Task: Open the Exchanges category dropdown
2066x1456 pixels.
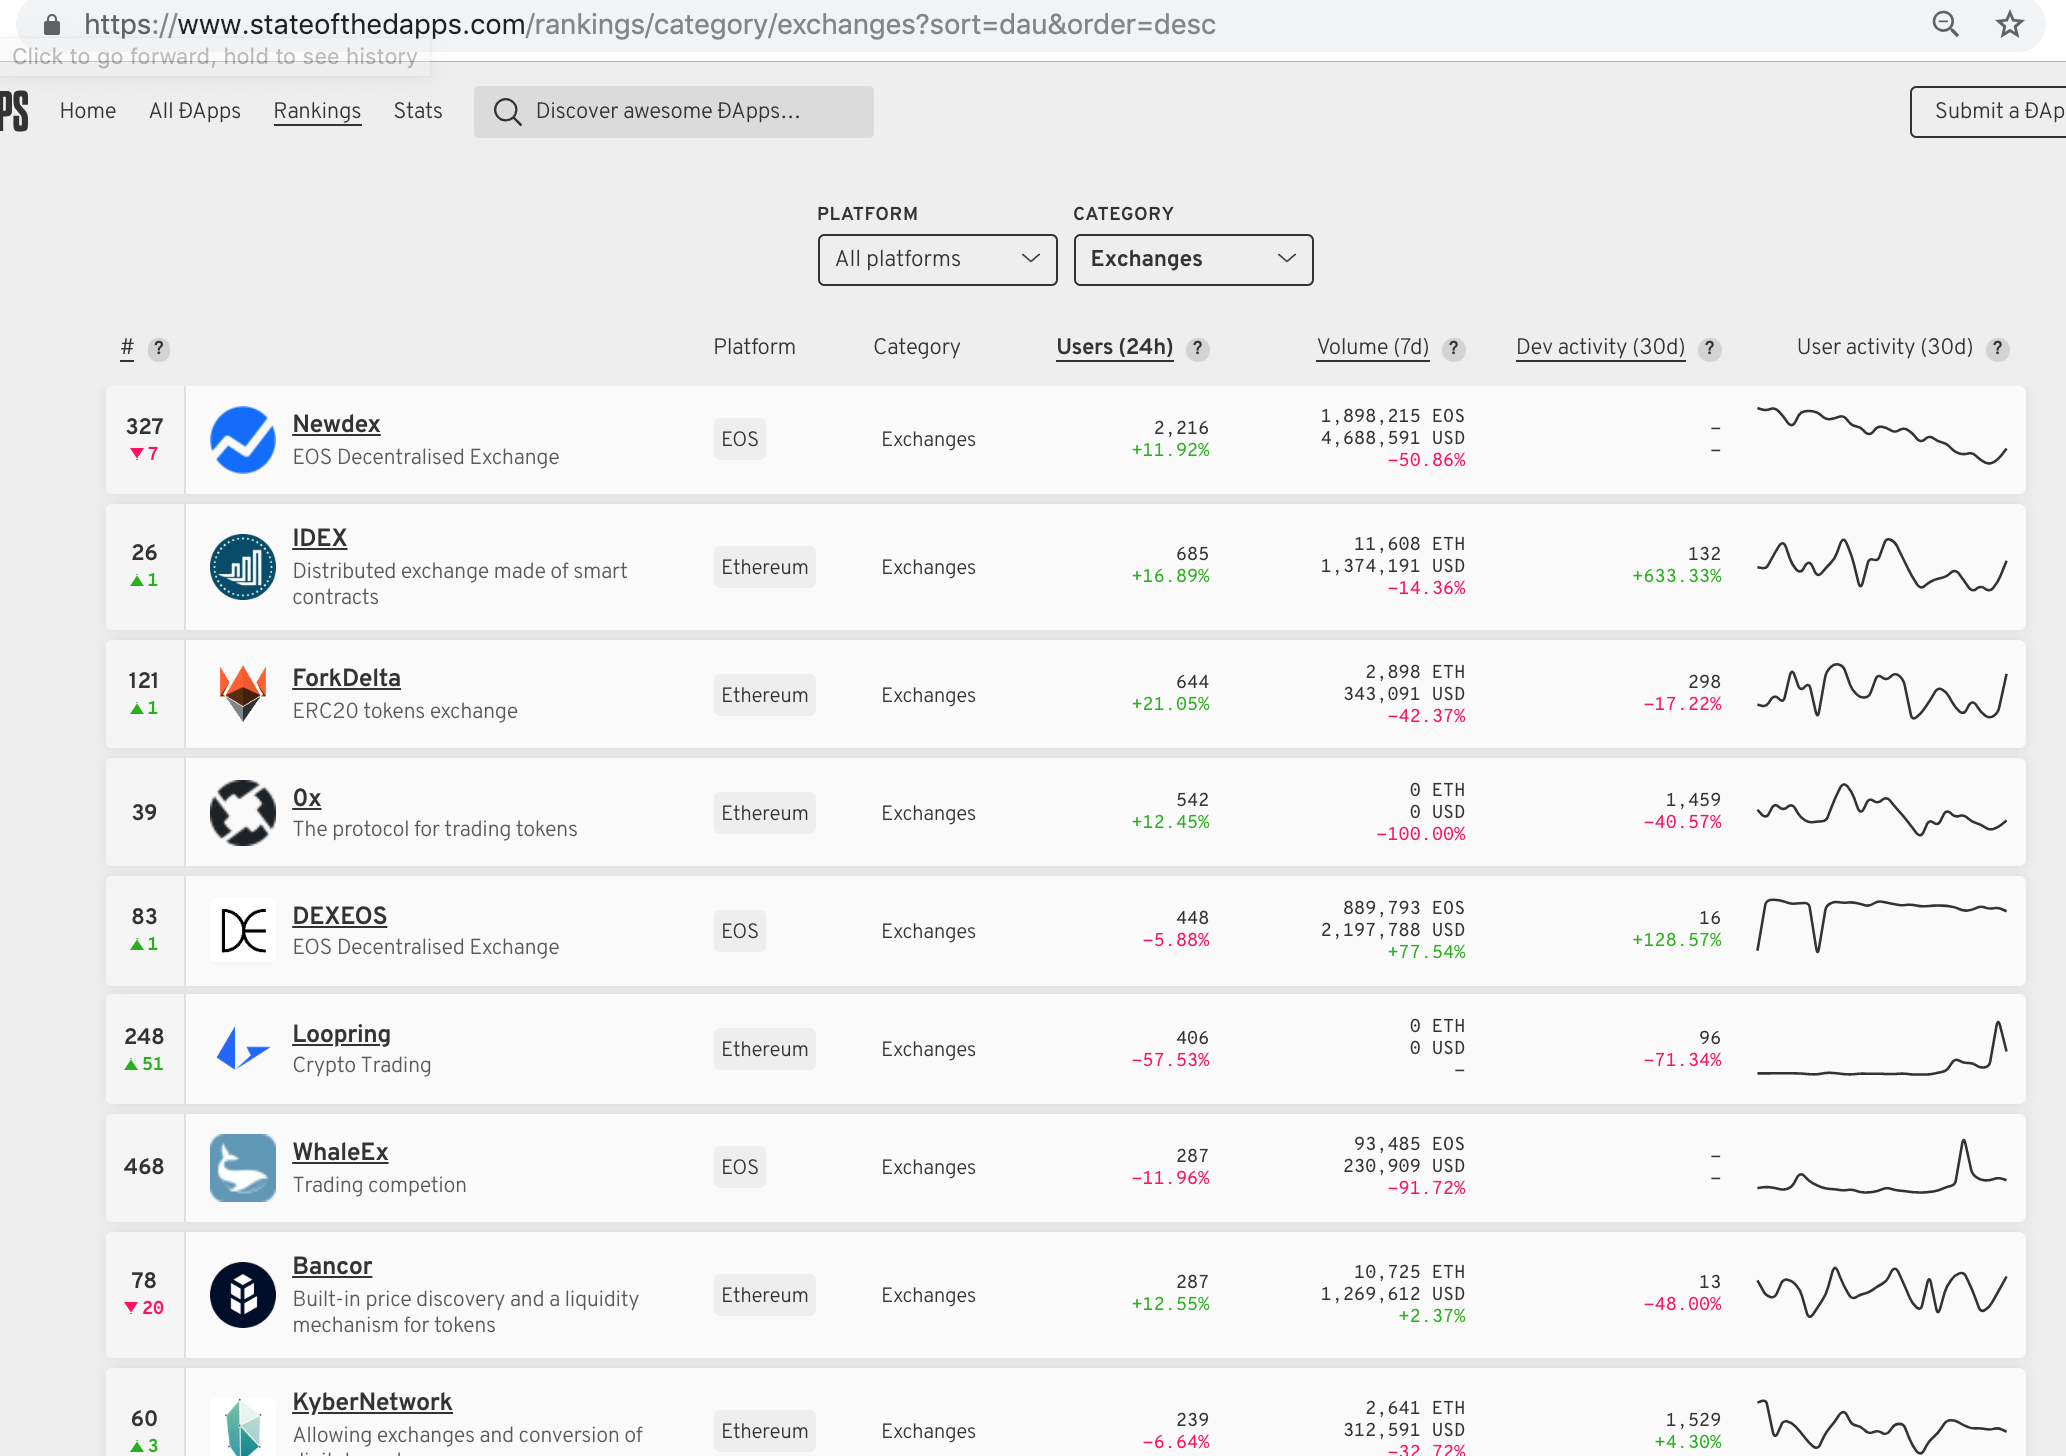Action: pyautogui.click(x=1194, y=260)
